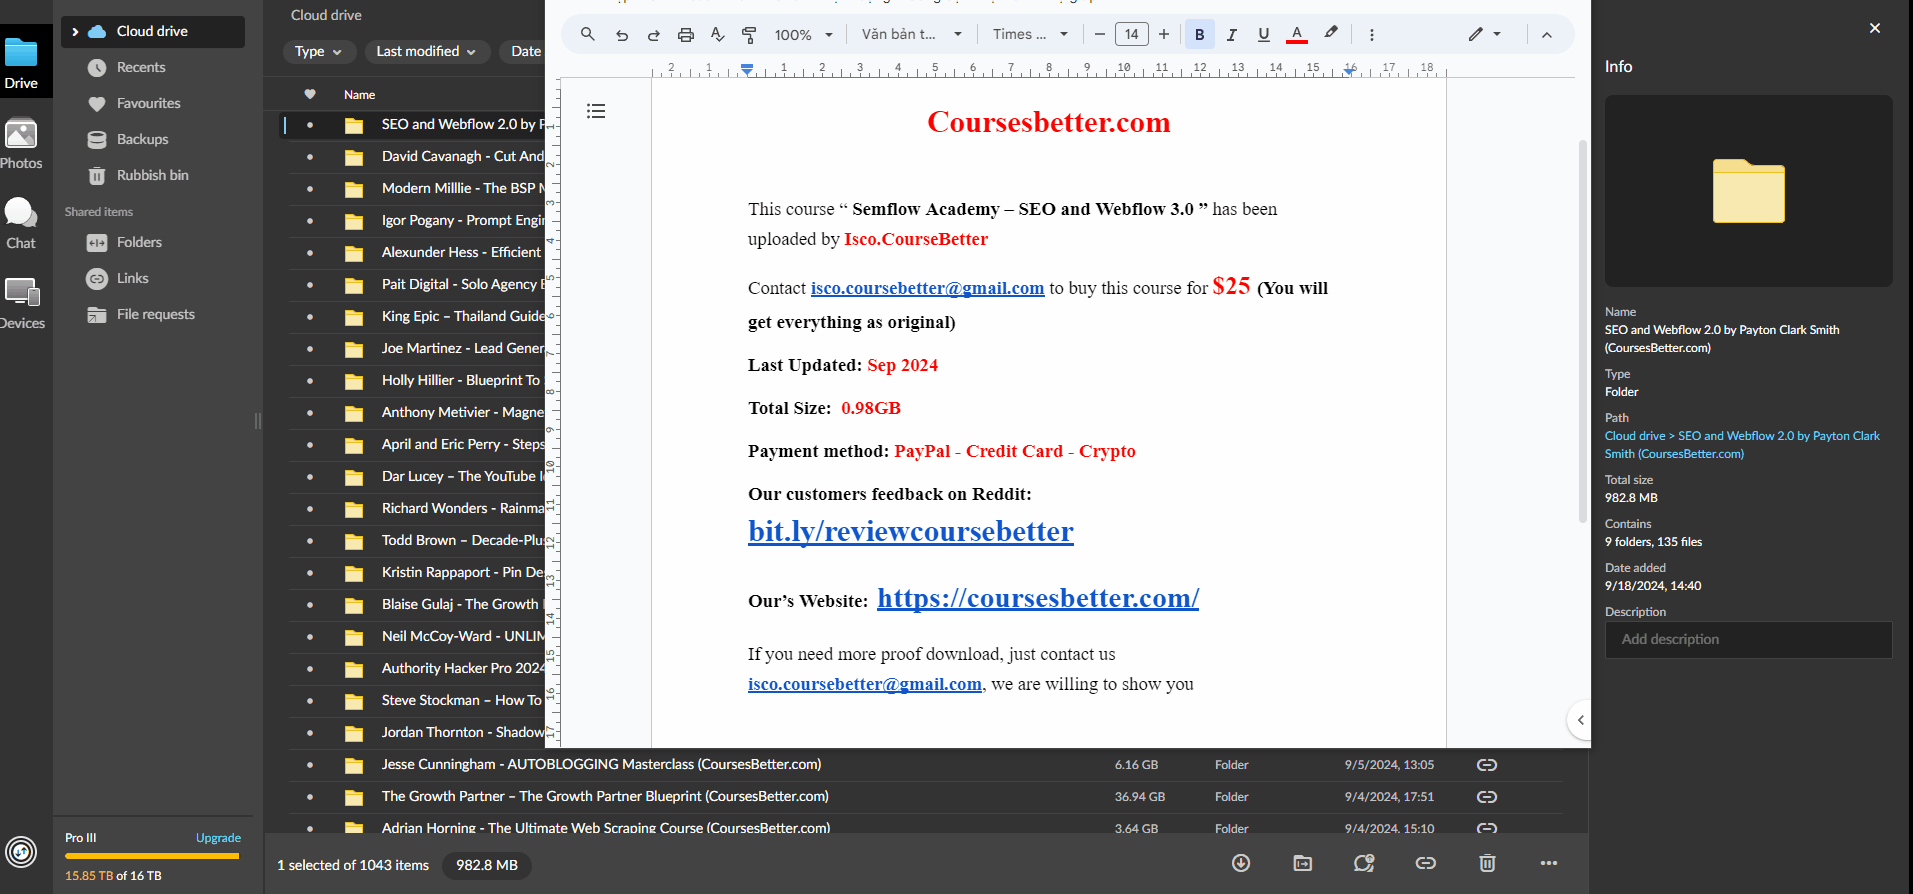Redo the last edit in document
The image size is (1913, 894).
pyautogui.click(x=654, y=35)
